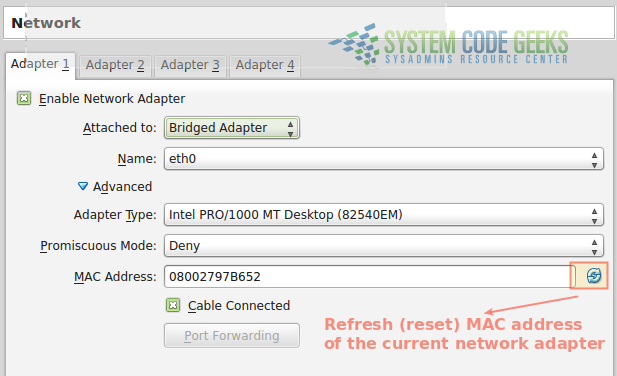Open the Deny Promiscuous Mode dropdown
Viewport: 617px width, 376px height.
384,245
